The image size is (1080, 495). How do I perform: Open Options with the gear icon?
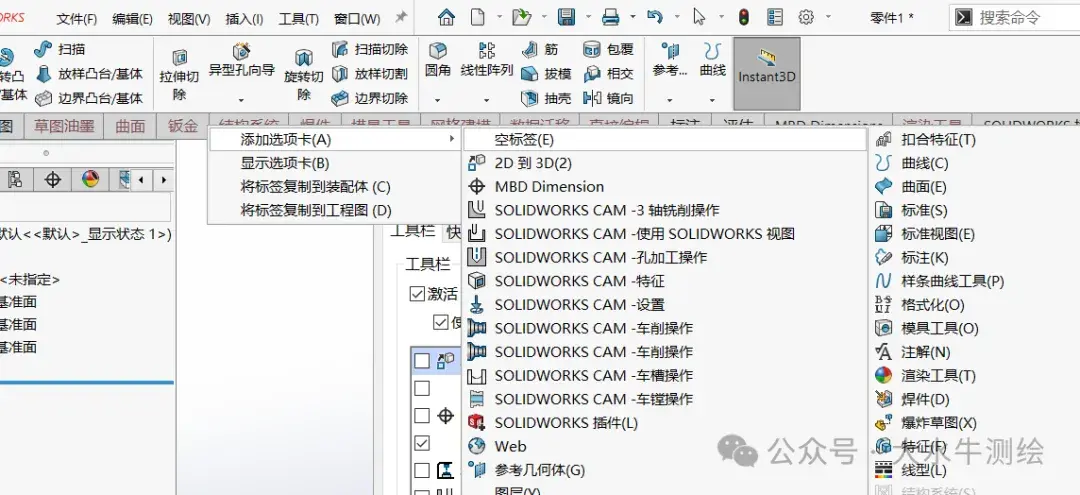point(806,17)
